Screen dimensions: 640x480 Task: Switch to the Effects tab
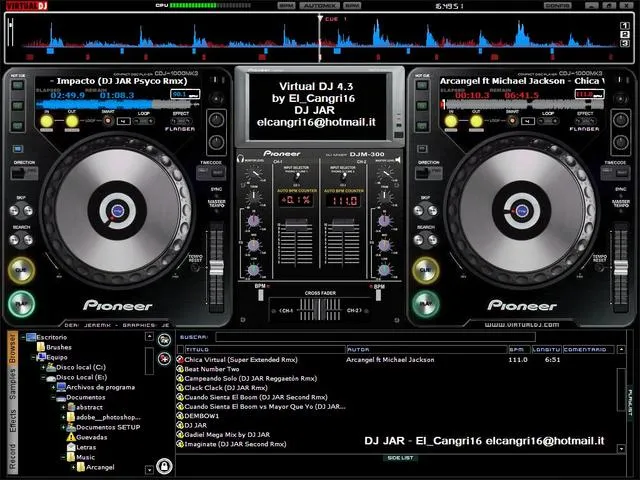[12, 421]
